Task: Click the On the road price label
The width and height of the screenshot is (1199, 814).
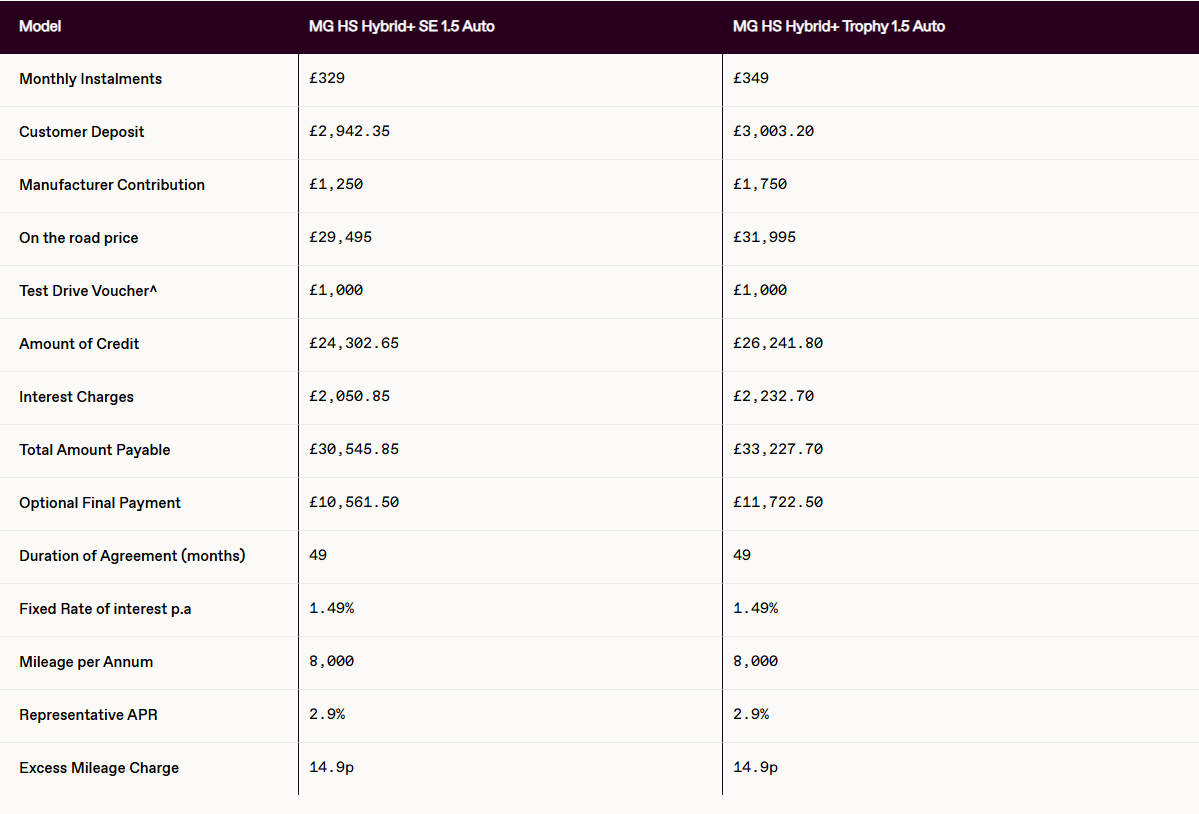Action: 79,238
